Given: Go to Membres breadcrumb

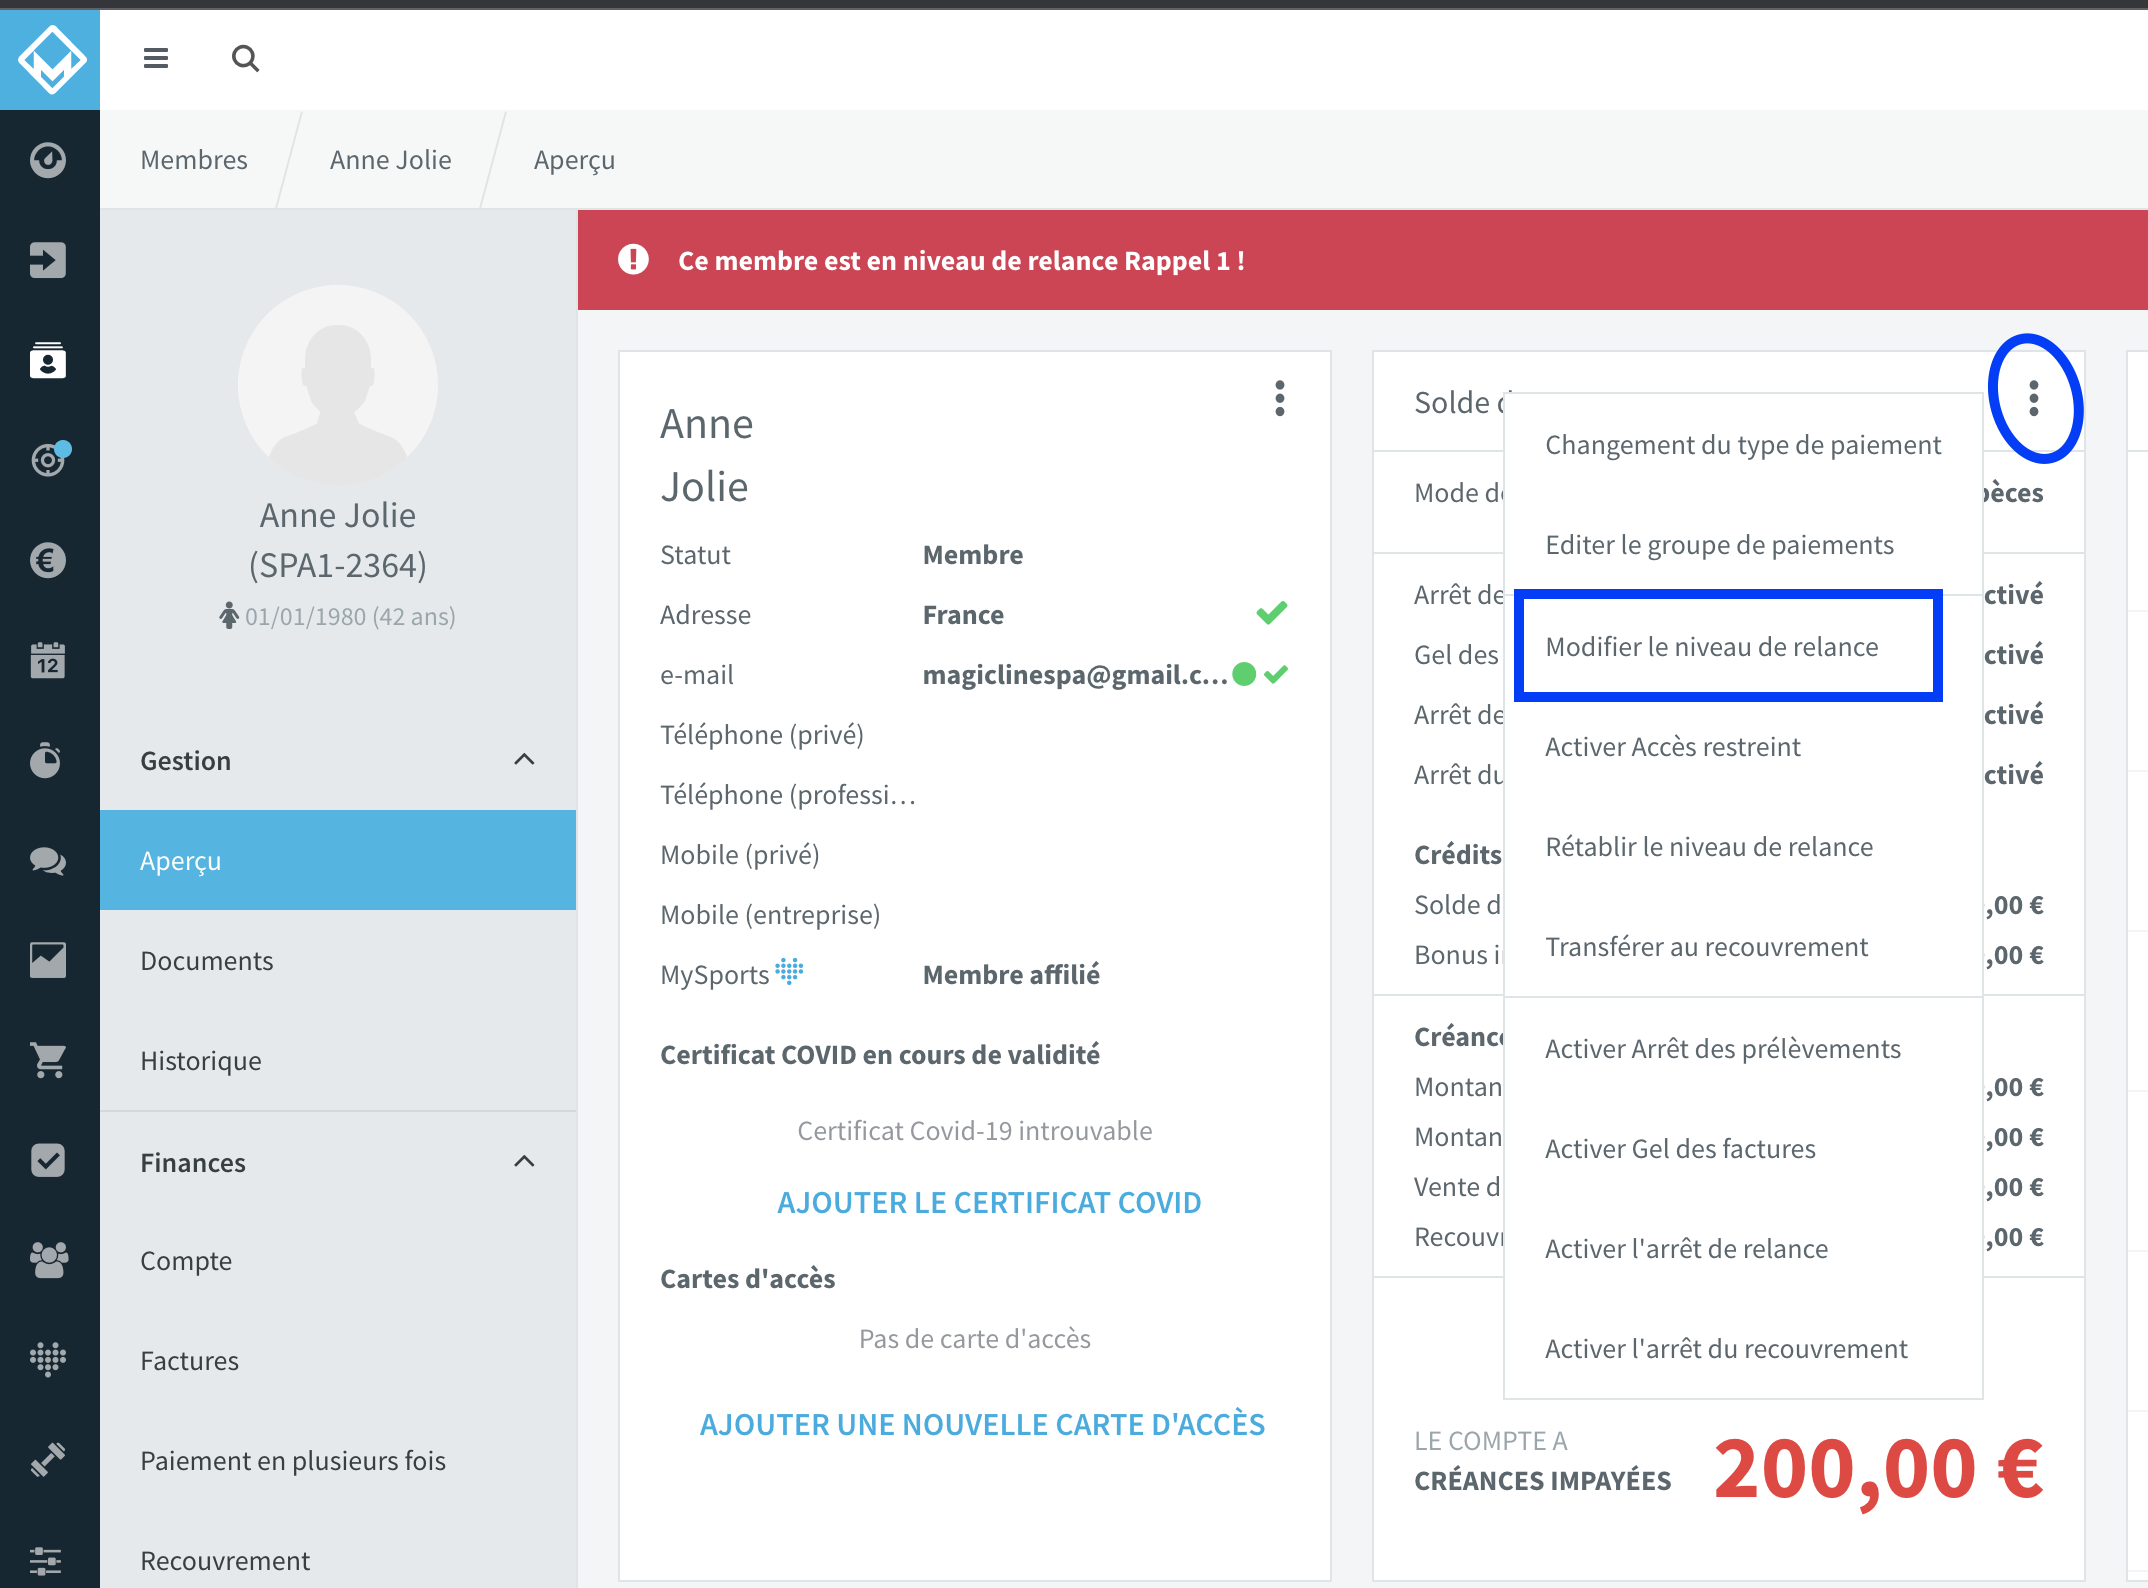Looking at the screenshot, I should [x=194, y=160].
